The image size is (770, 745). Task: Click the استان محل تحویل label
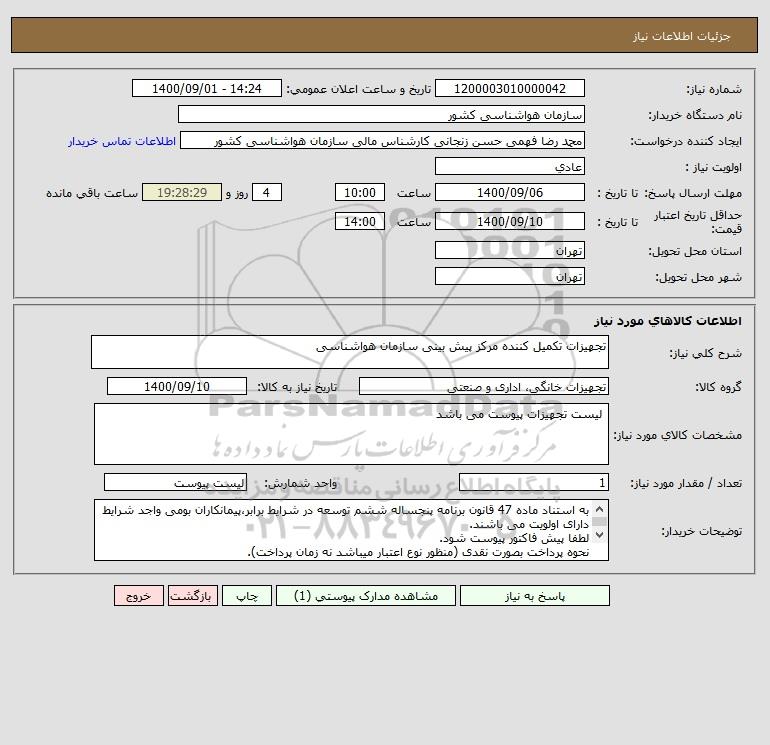(x=695, y=251)
